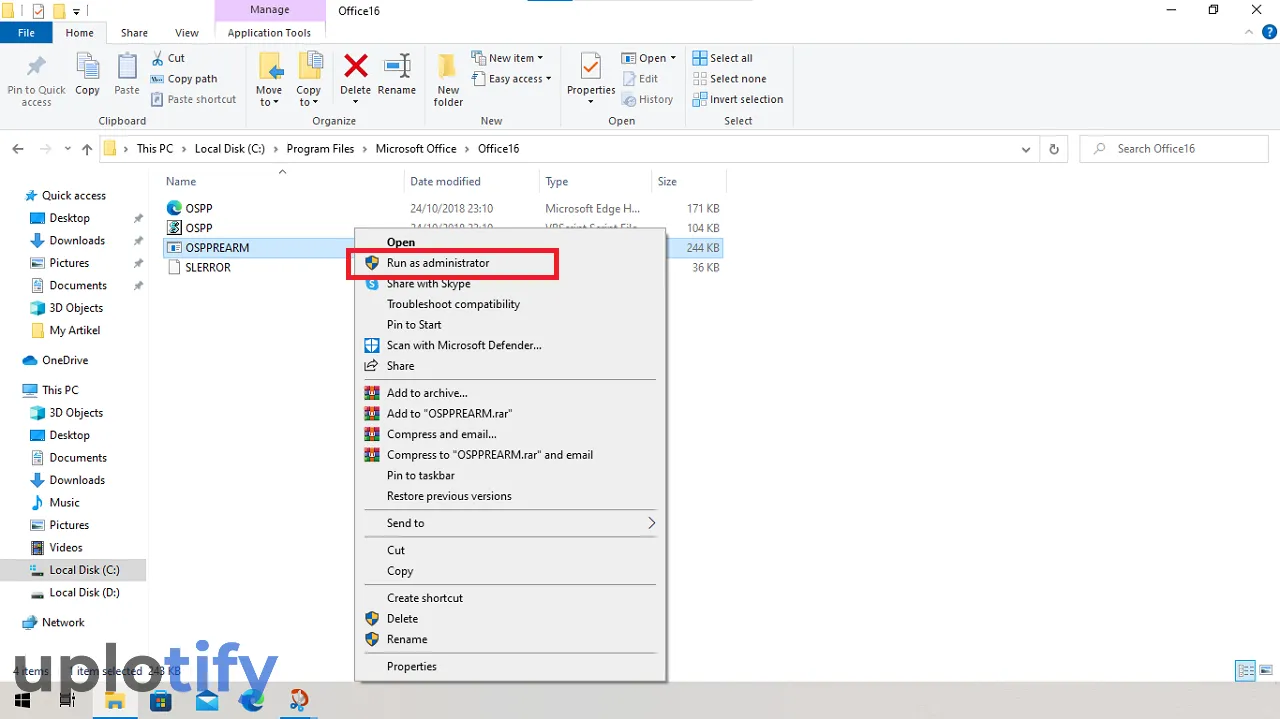Choose Add to archive option
This screenshot has height=719, width=1280.
(x=427, y=393)
